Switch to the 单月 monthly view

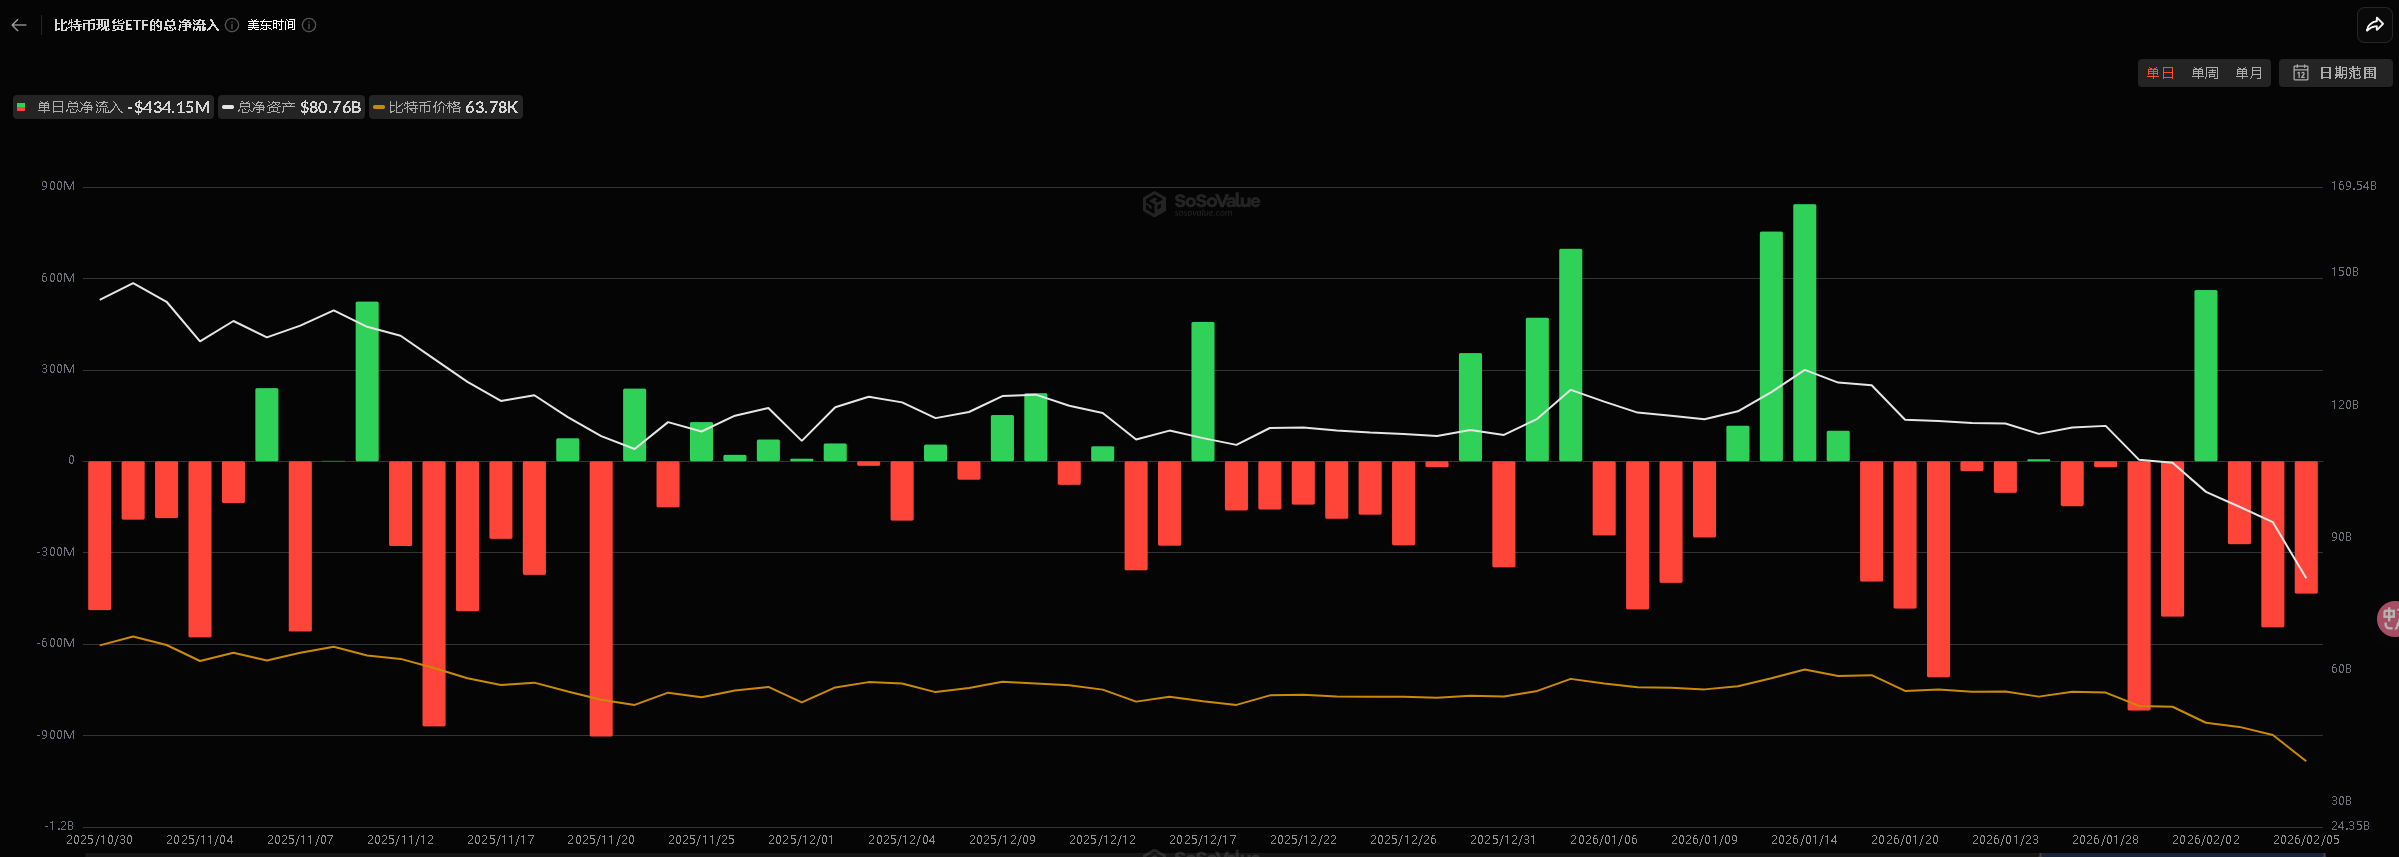click(2248, 73)
